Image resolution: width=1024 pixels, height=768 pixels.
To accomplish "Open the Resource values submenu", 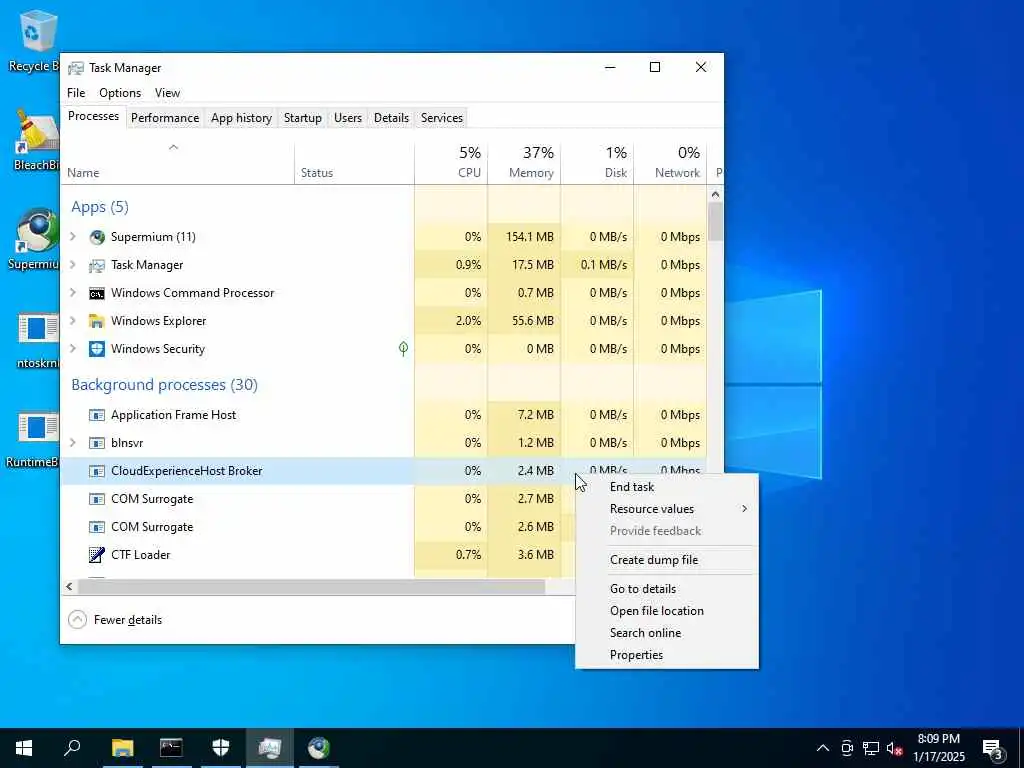I will pyautogui.click(x=667, y=509).
